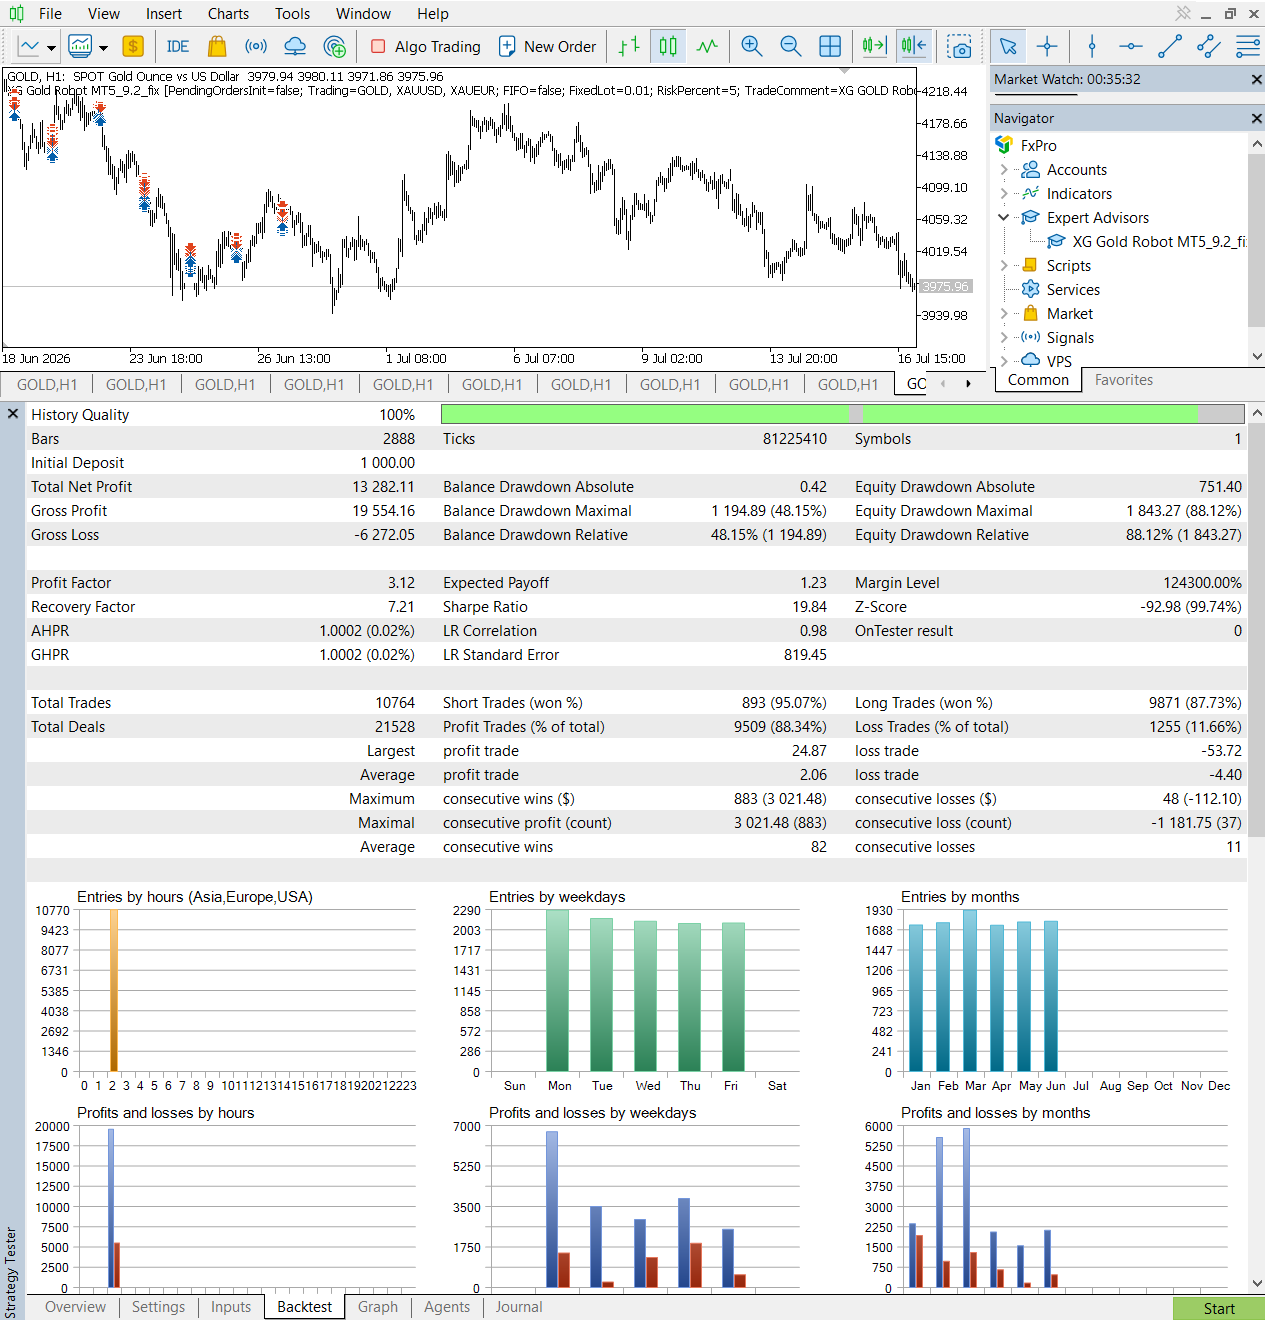Image resolution: width=1265 pixels, height=1320 pixels.
Task: Select the vertical line tool
Action: coord(1092,47)
